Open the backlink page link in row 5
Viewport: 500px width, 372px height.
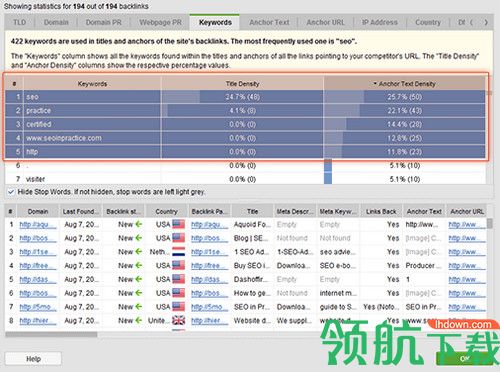209,280
